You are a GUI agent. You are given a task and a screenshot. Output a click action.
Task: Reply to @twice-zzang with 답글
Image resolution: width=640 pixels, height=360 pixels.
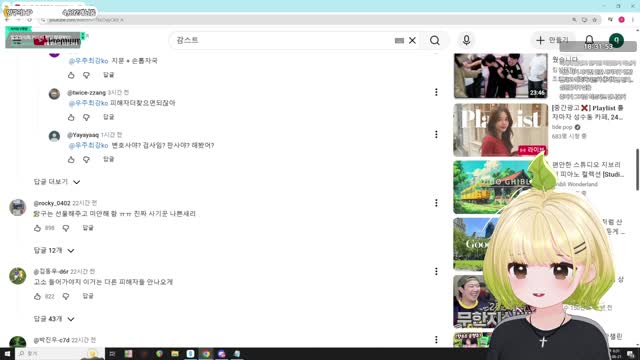(x=109, y=117)
